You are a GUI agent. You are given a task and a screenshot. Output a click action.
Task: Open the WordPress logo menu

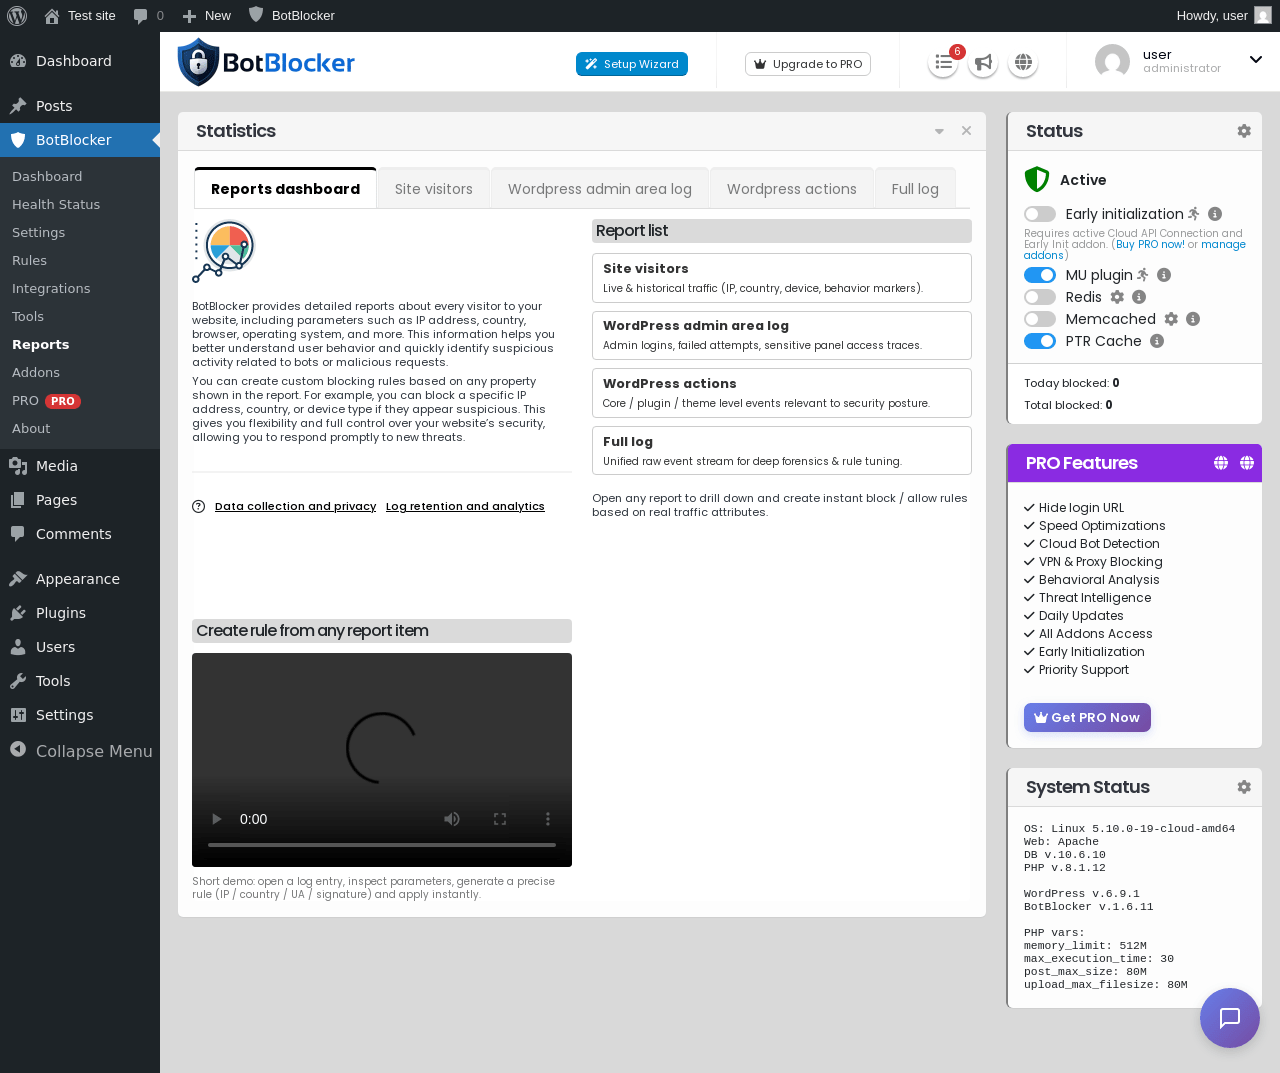point(17,15)
